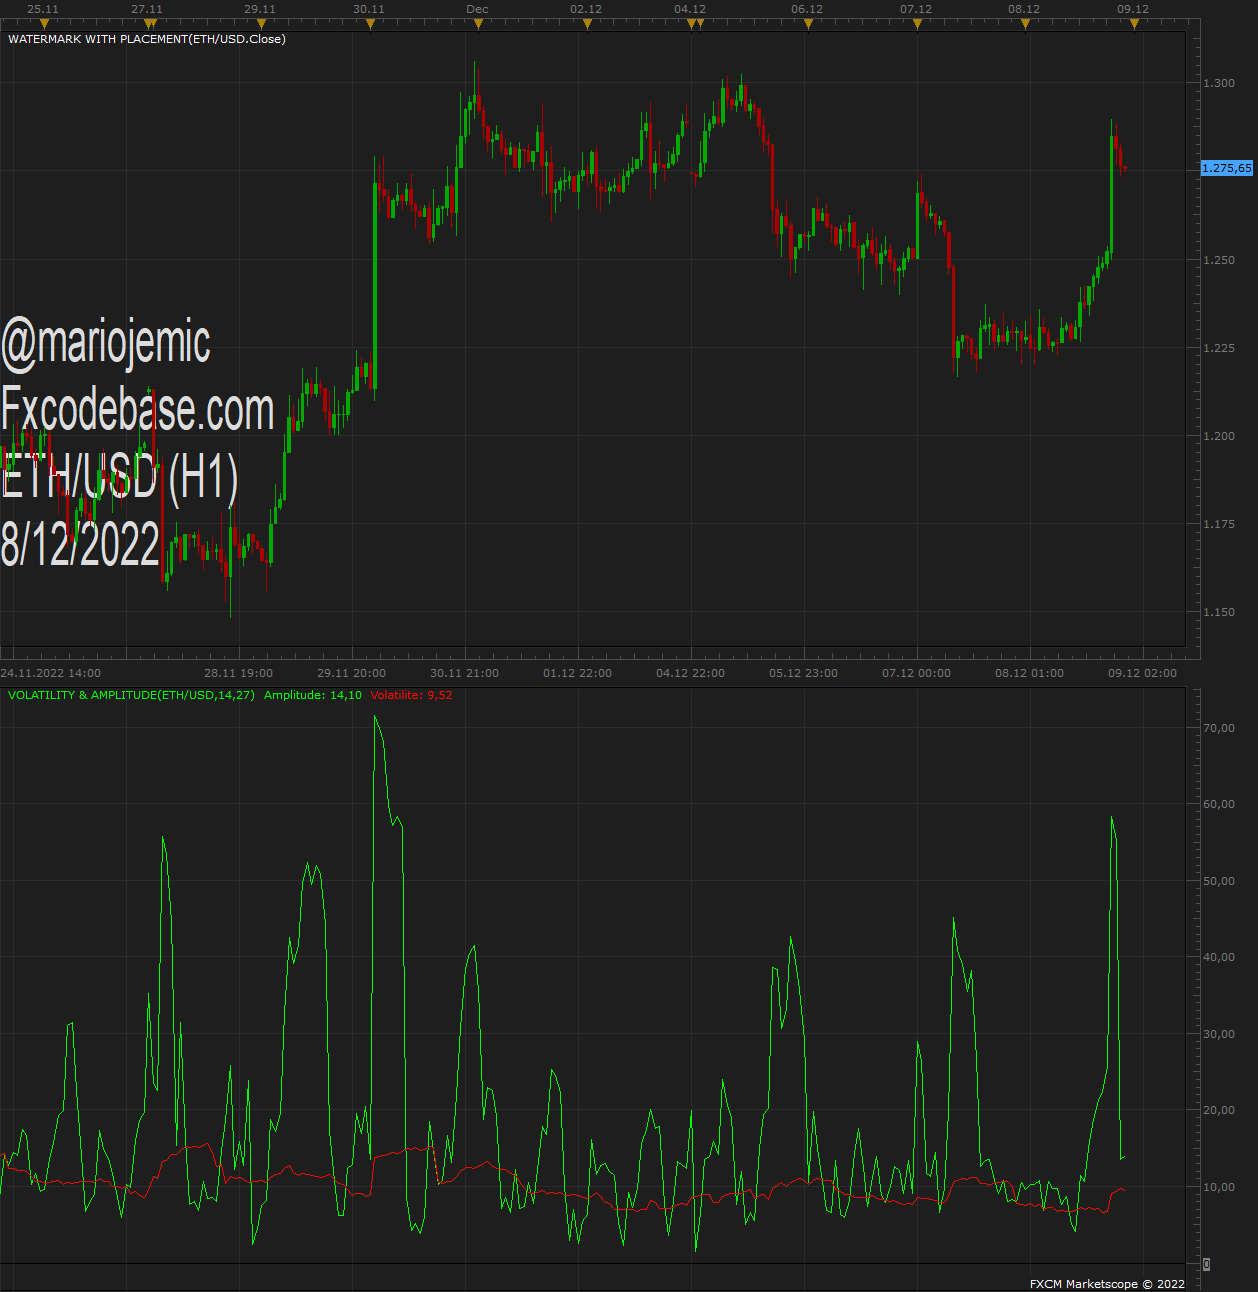
Task: Click the 40,00 indicator axis label
Action: pos(1219,957)
